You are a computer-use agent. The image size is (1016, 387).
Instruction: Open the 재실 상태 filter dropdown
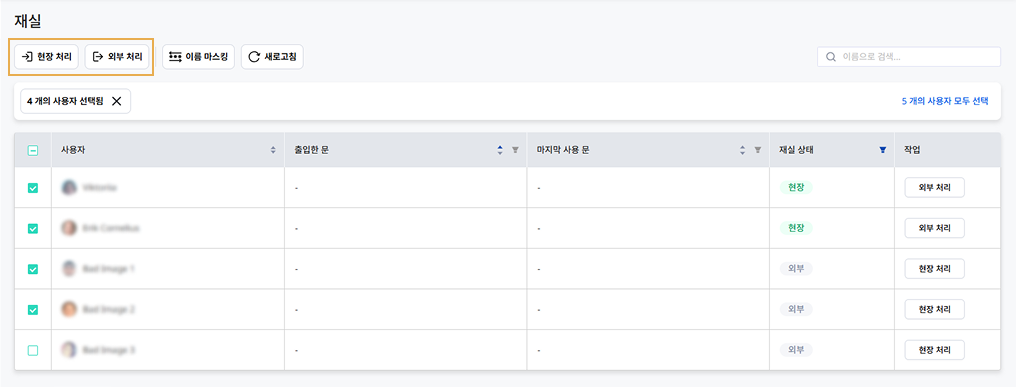(882, 150)
